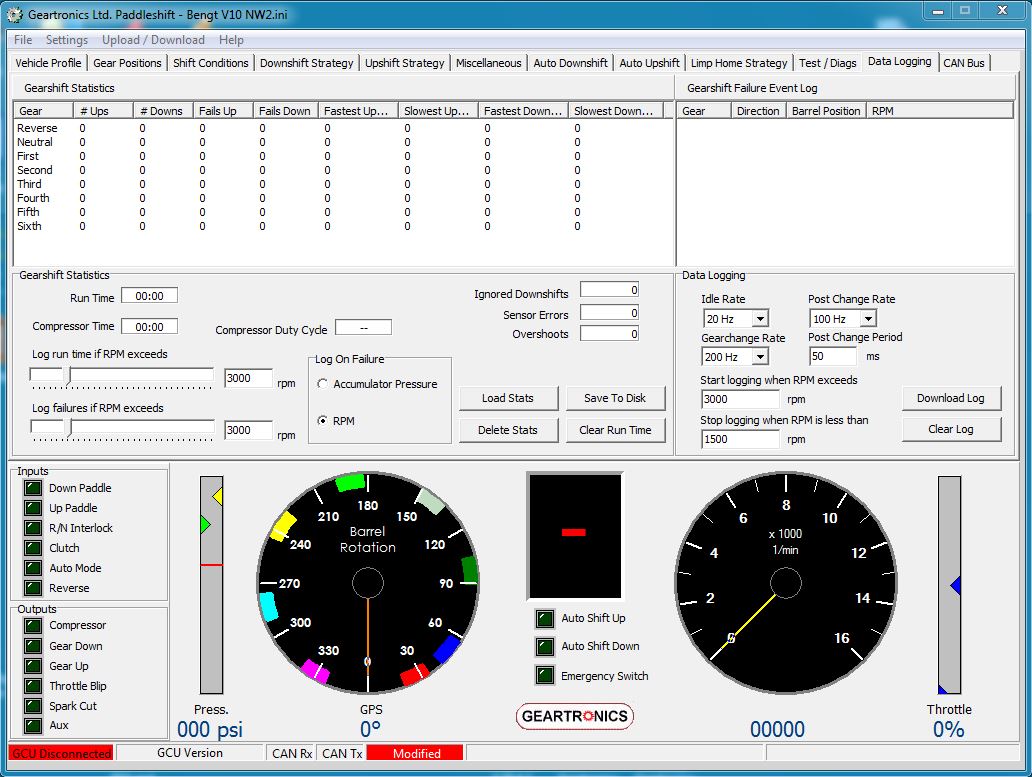Click the Auto Shift Up indicator
Viewport: 1032px width, 777px height.
pos(545,619)
